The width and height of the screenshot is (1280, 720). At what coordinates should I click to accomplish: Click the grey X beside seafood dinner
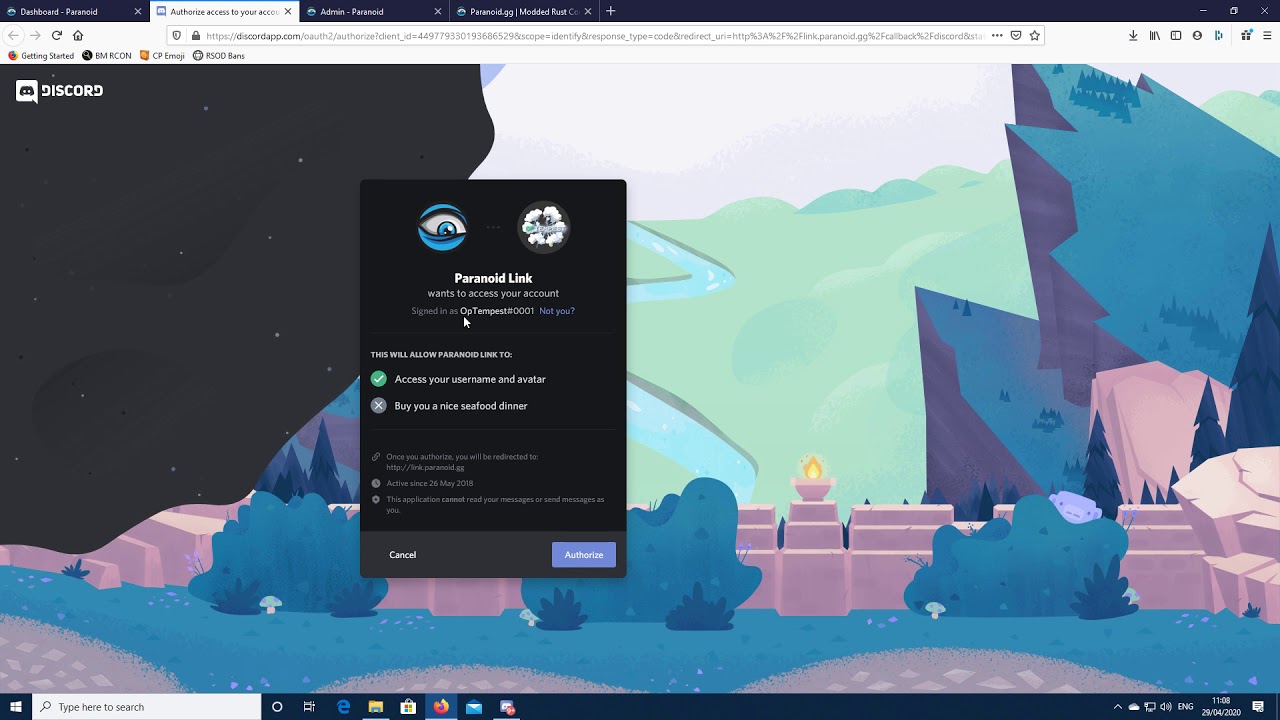tap(378, 406)
